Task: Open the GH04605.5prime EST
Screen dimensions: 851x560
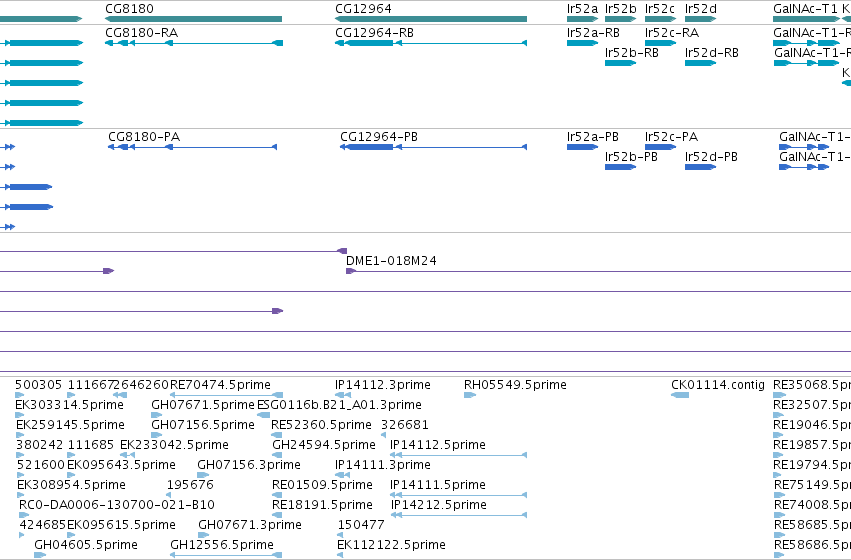Action: click(x=40, y=555)
